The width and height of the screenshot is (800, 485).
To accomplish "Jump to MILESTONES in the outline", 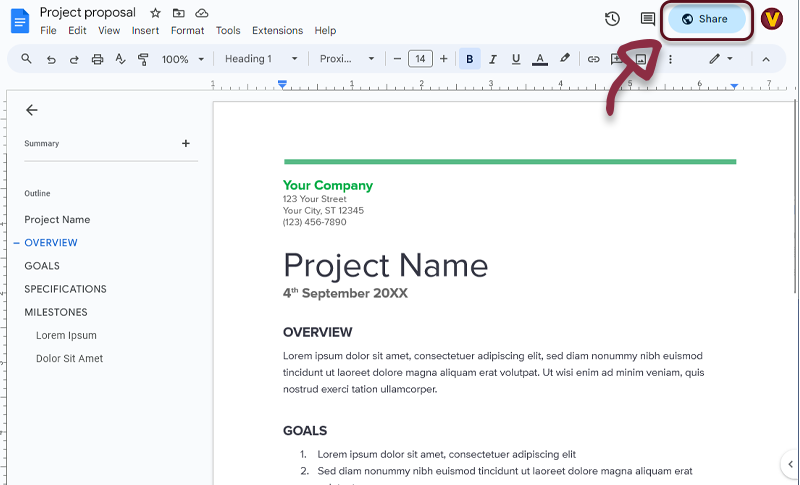I will tap(56, 312).
